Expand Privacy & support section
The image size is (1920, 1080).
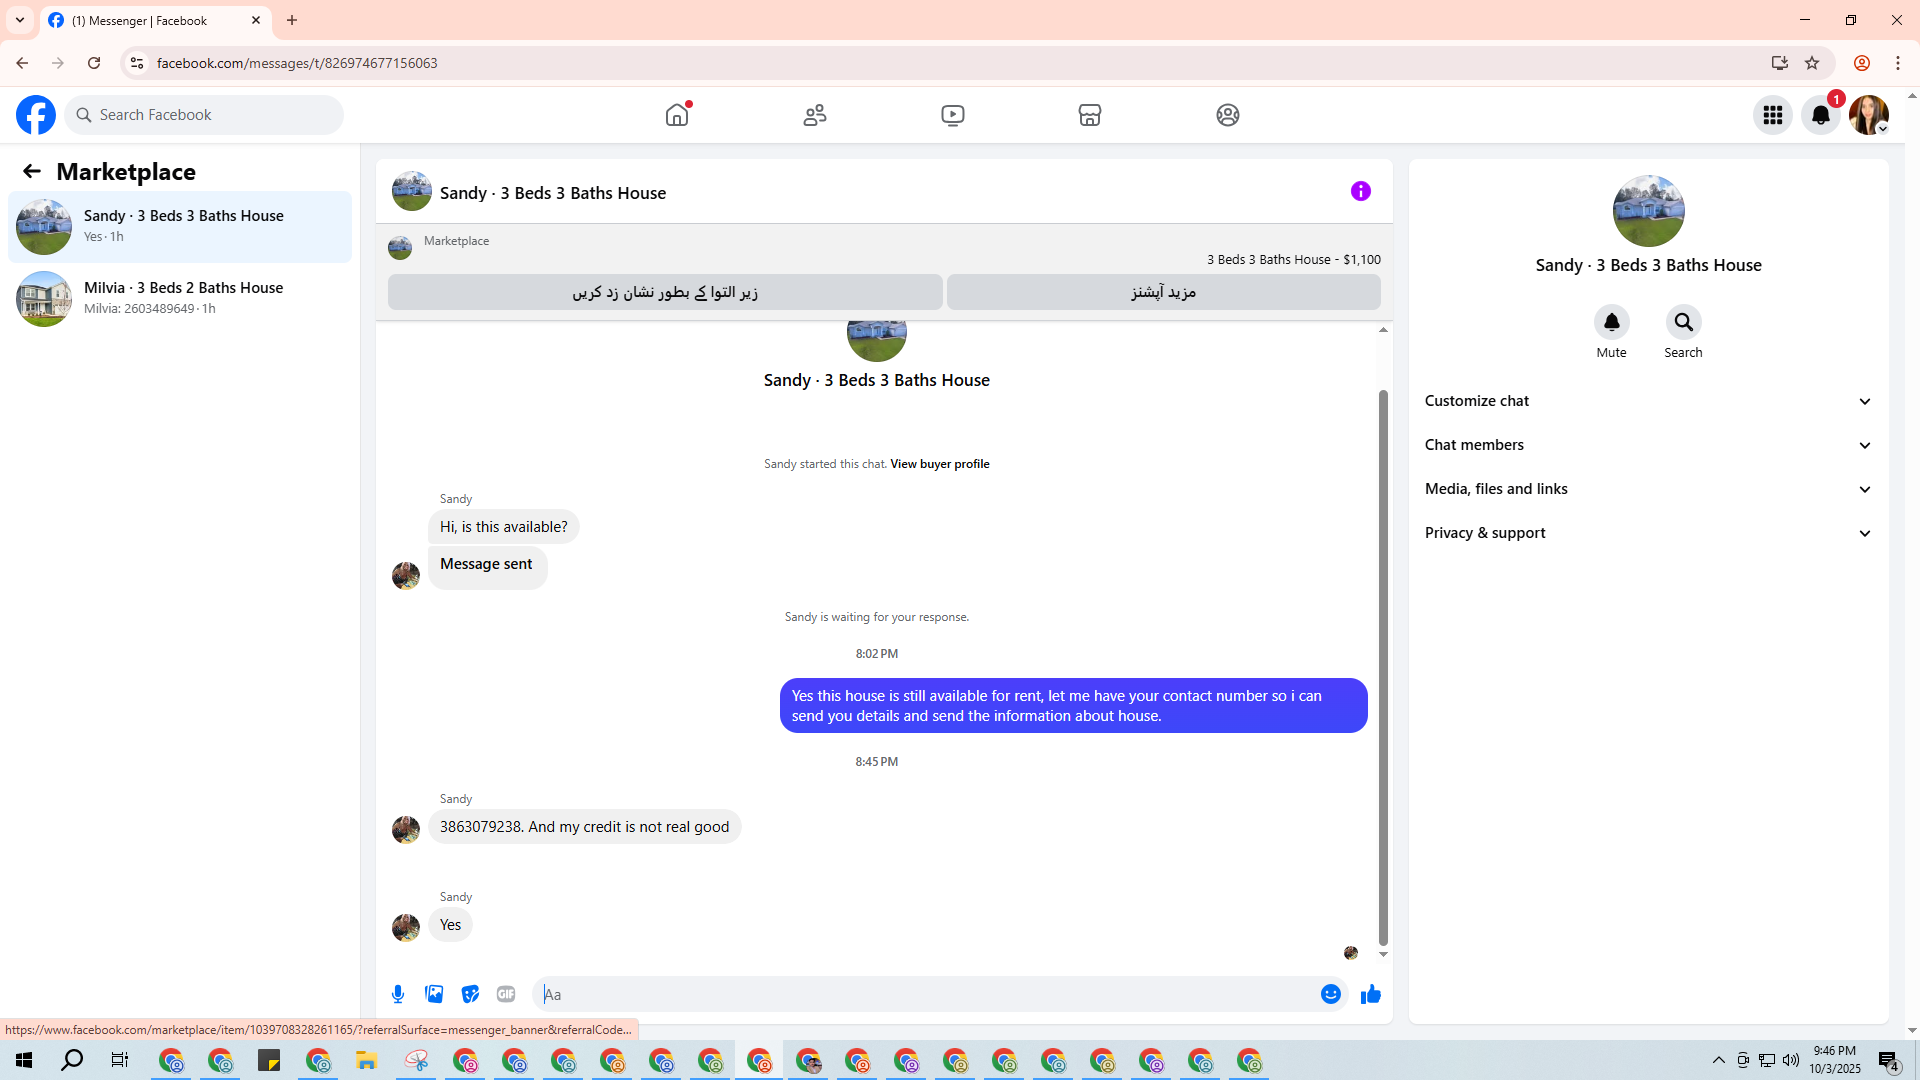pos(1648,533)
